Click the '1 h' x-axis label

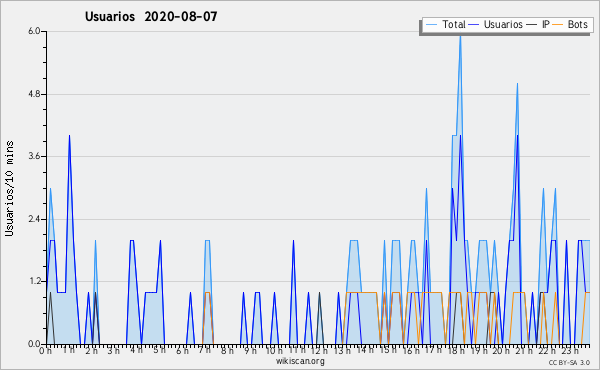(69, 350)
